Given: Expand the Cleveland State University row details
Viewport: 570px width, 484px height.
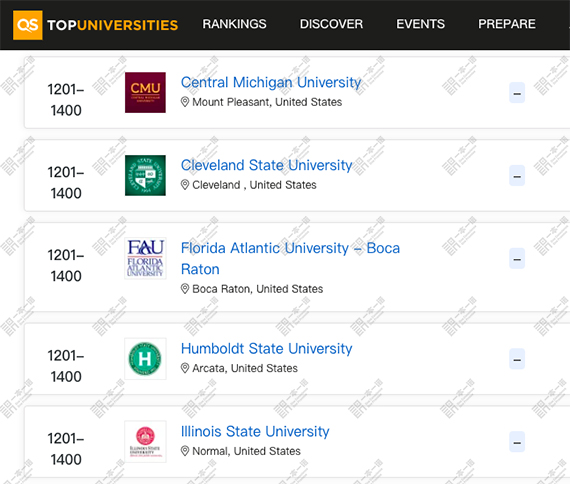Looking at the screenshot, I should tap(517, 176).
